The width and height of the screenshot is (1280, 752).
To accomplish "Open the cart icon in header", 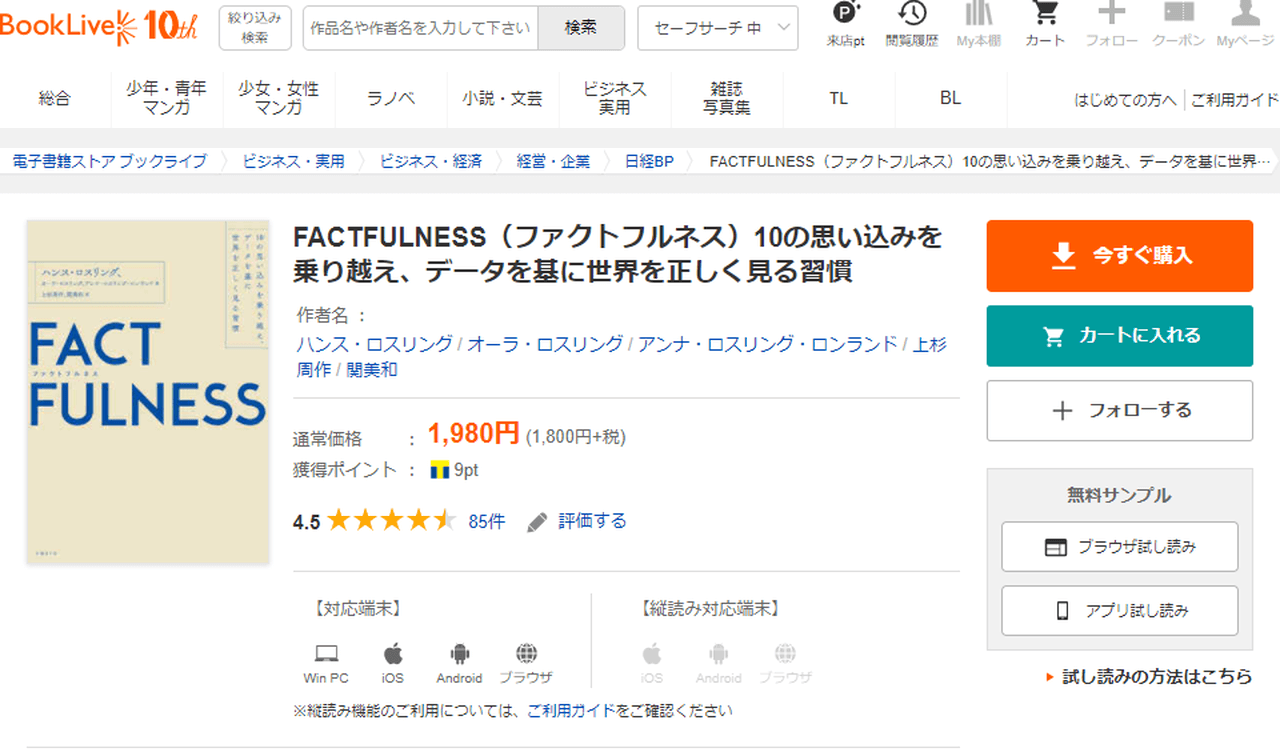I will pyautogui.click(x=1045, y=15).
